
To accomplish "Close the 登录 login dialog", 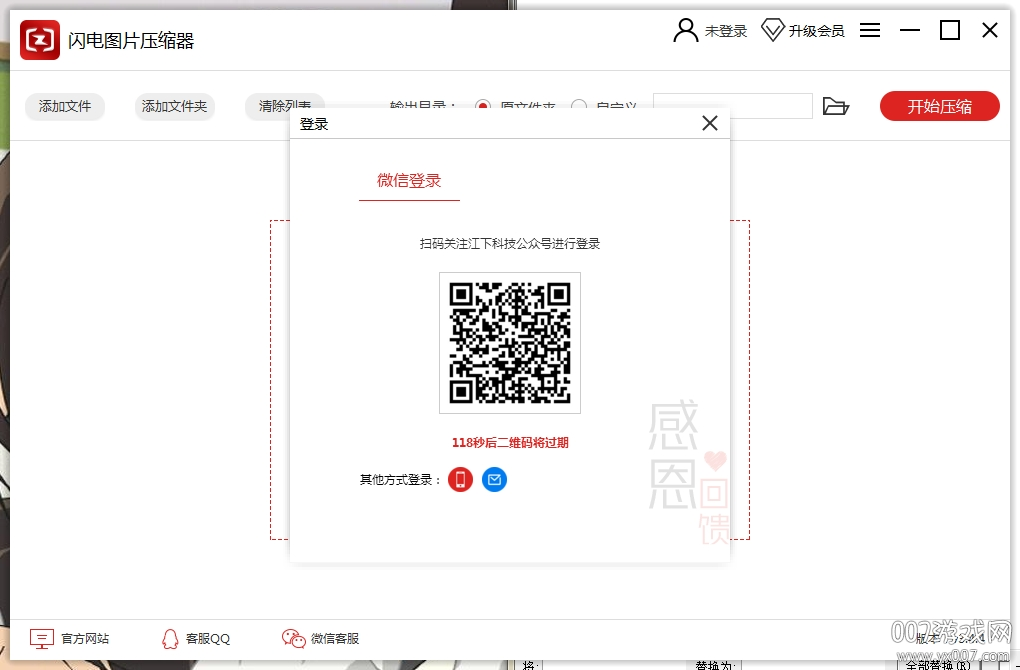I will click(x=710, y=123).
